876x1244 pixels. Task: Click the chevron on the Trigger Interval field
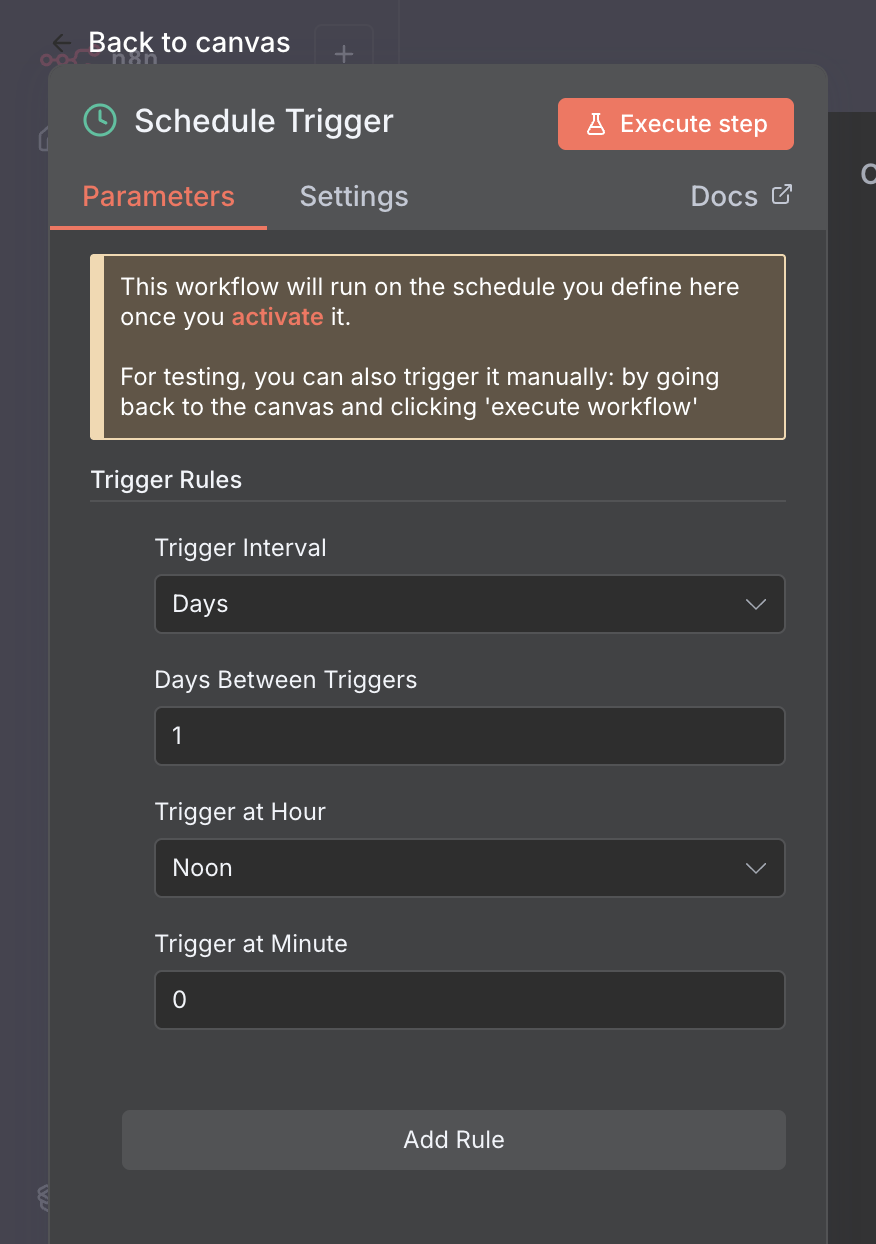756,604
